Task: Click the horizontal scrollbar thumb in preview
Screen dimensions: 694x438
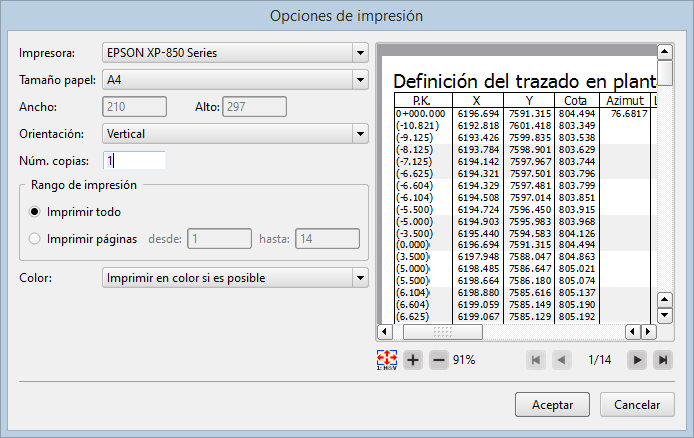Action: tap(443, 331)
